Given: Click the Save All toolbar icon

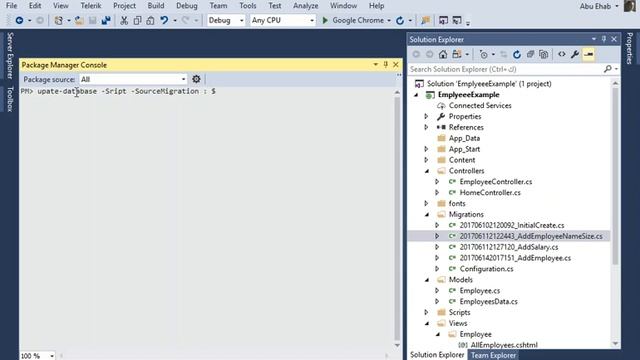Looking at the screenshot, I should pyautogui.click(x=106, y=20).
